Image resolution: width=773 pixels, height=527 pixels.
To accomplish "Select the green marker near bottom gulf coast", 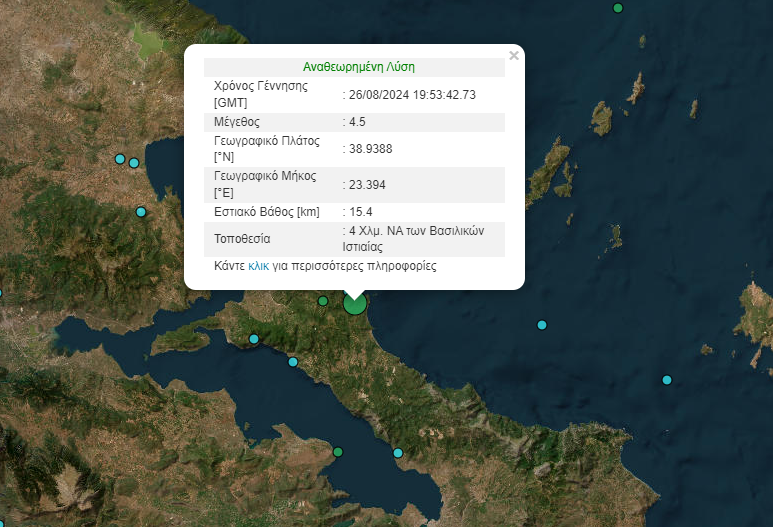I will 338,452.
